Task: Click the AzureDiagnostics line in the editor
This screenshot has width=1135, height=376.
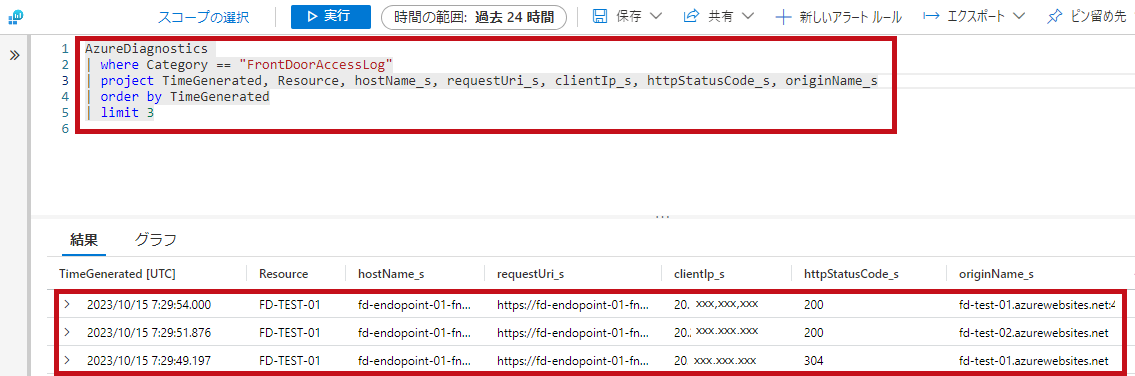Action: point(146,49)
